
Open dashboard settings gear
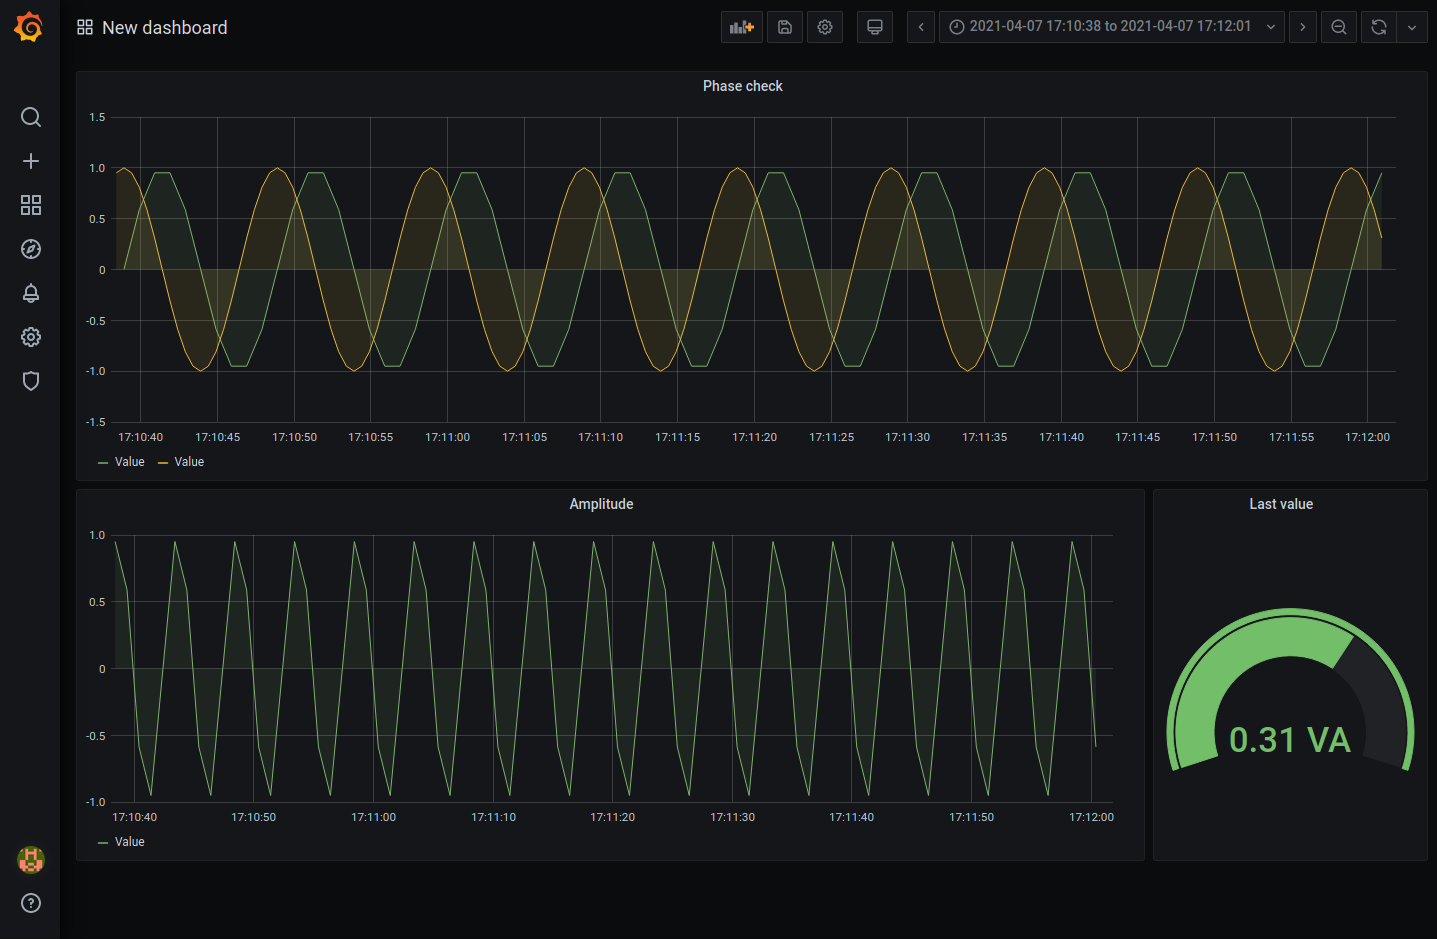[x=824, y=26]
